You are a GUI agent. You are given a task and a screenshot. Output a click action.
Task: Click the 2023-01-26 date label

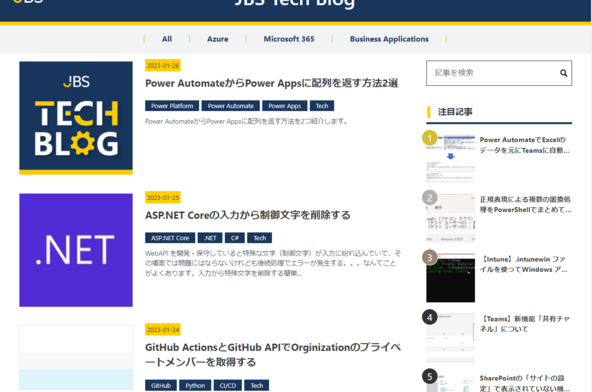click(x=163, y=65)
